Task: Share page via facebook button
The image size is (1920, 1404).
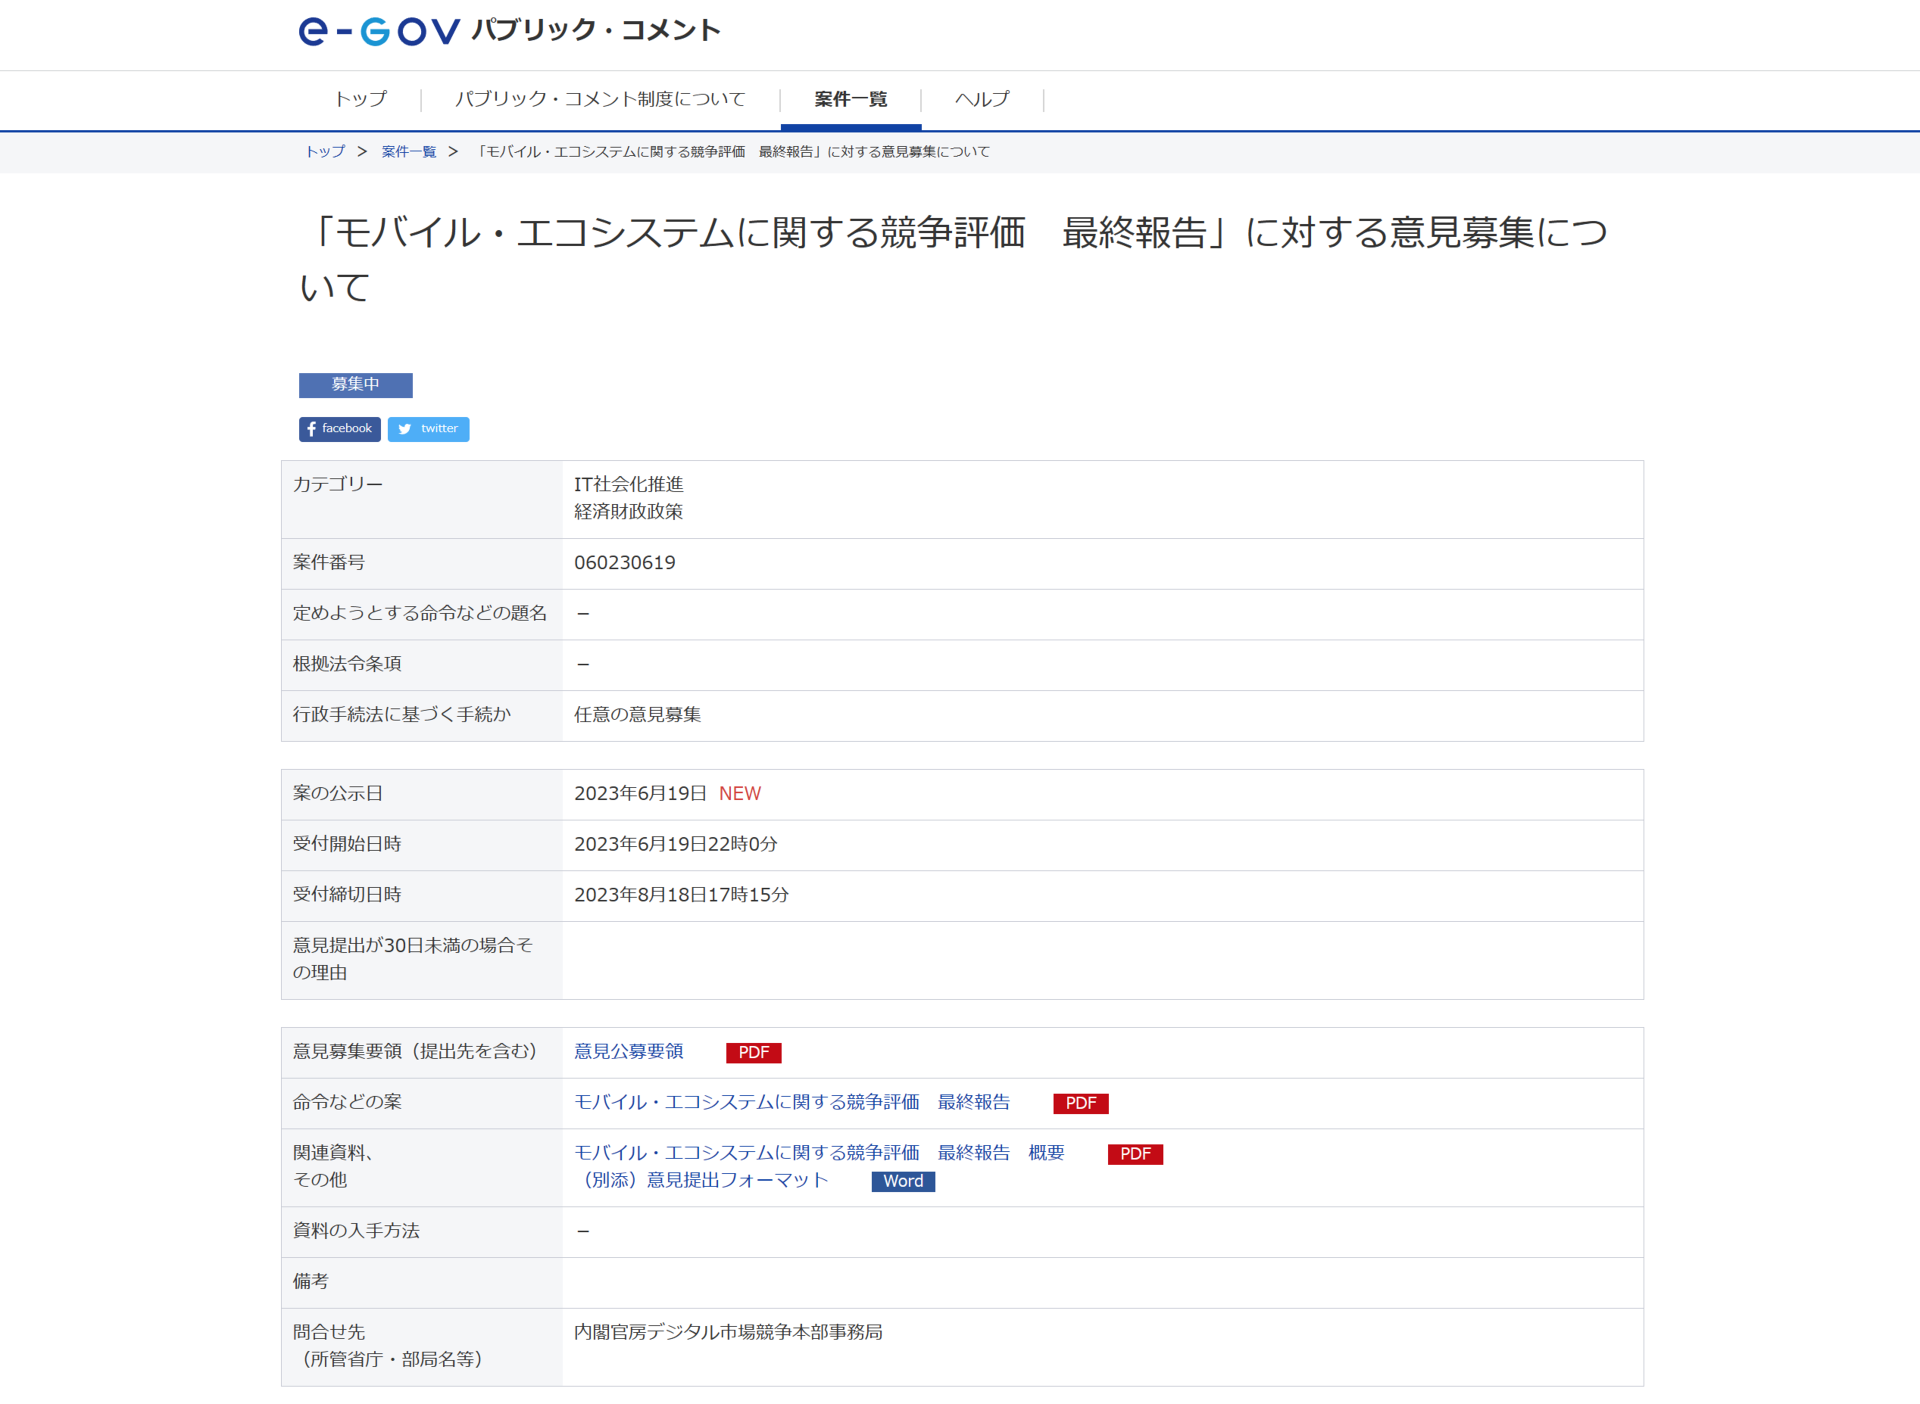Action: (x=339, y=429)
